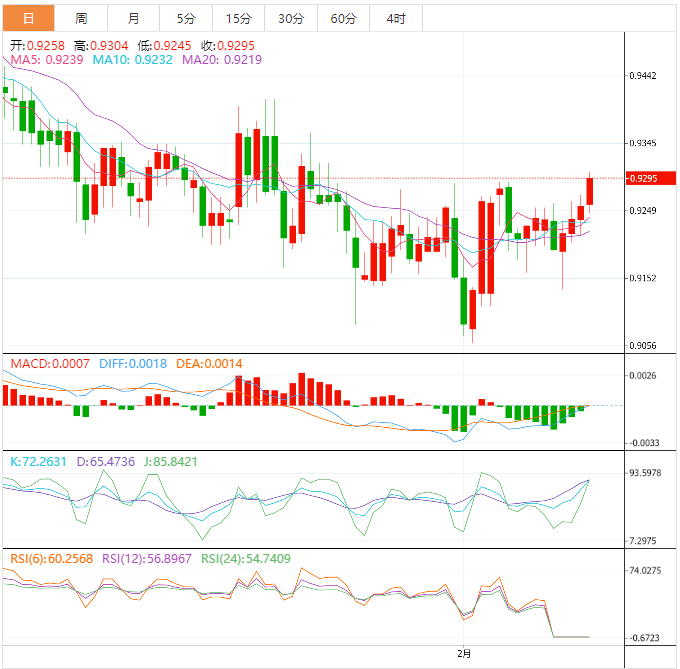Click the DIFF value in MACD panel
Image resolution: width=680 pixels, height=669 pixels.
tap(133, 364)
